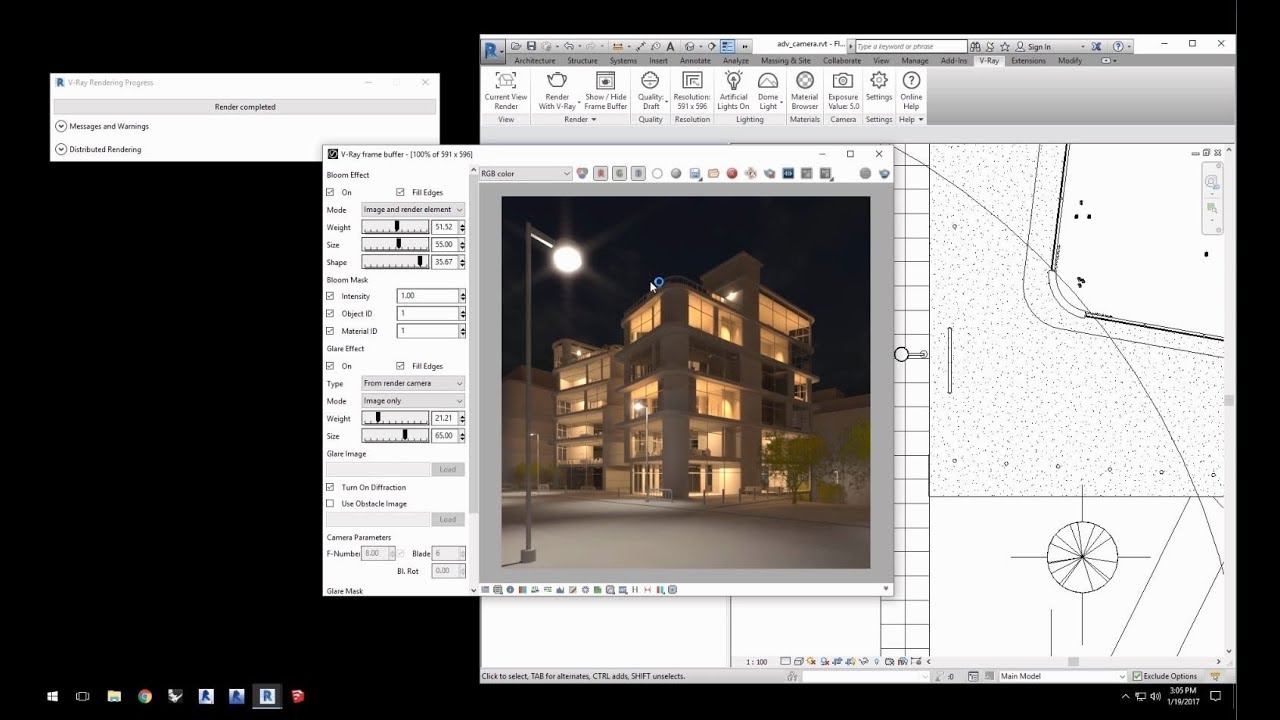Switch to the Massing & Site tab
This screenshot has width=1280, height=720.
point(787,61)
